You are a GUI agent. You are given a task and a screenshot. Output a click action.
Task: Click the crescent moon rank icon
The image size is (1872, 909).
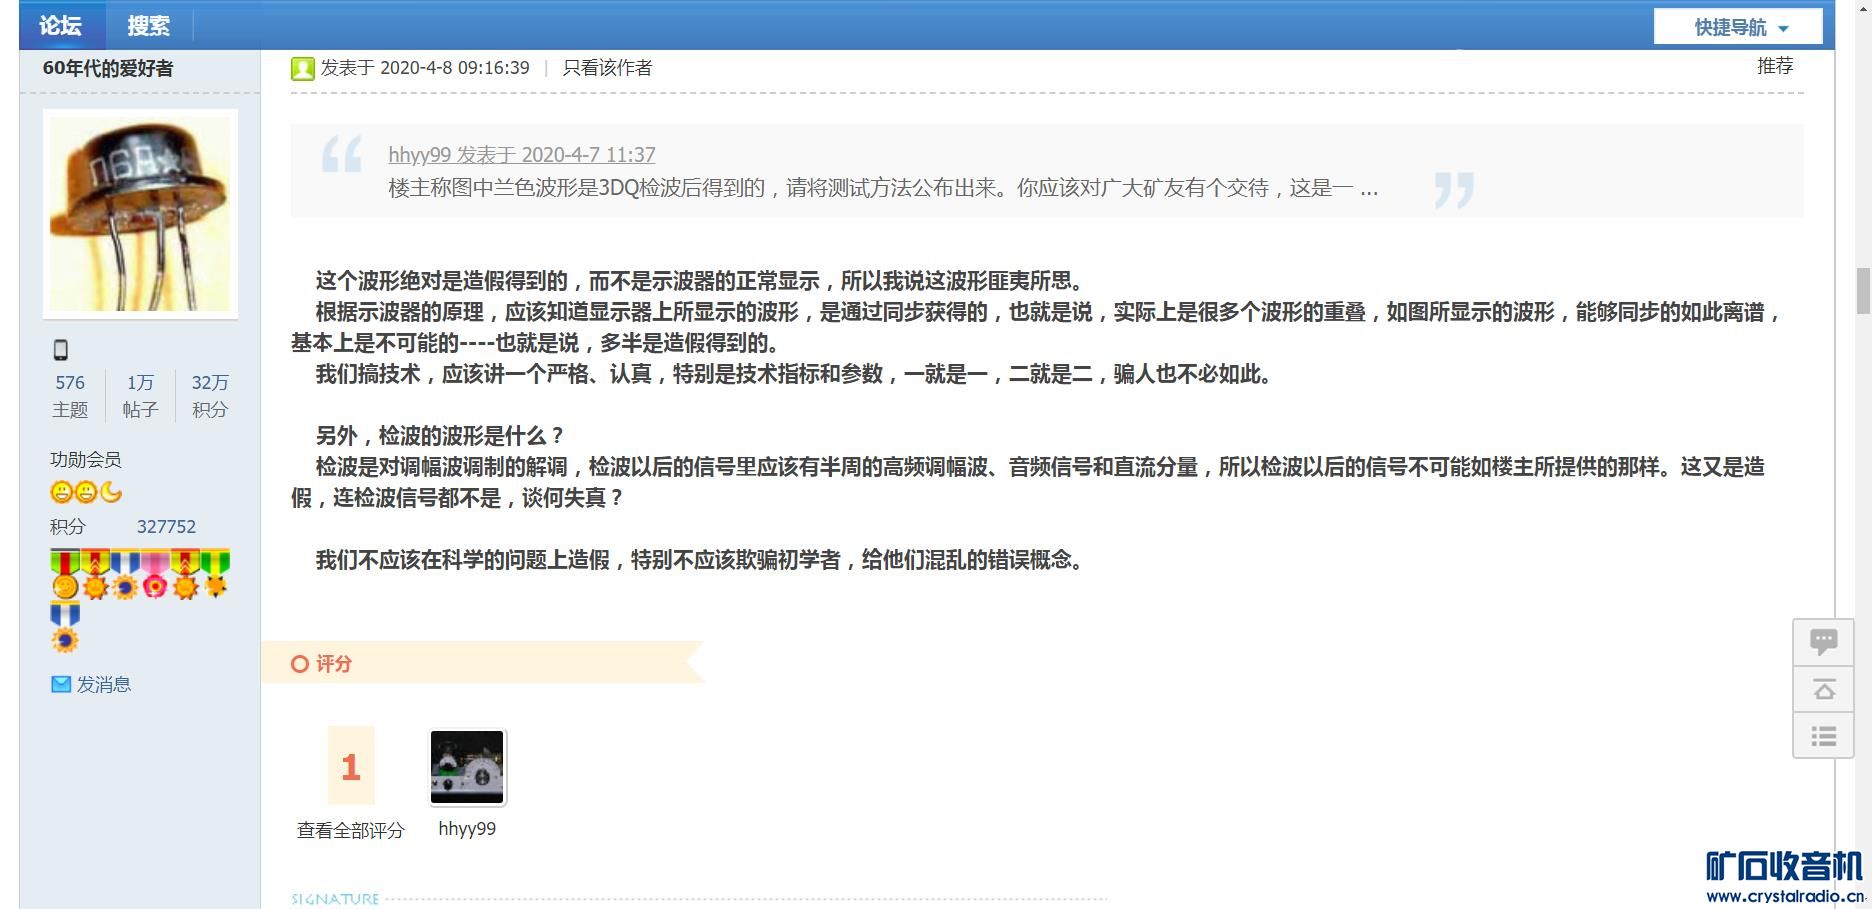[x=111, y=492]
